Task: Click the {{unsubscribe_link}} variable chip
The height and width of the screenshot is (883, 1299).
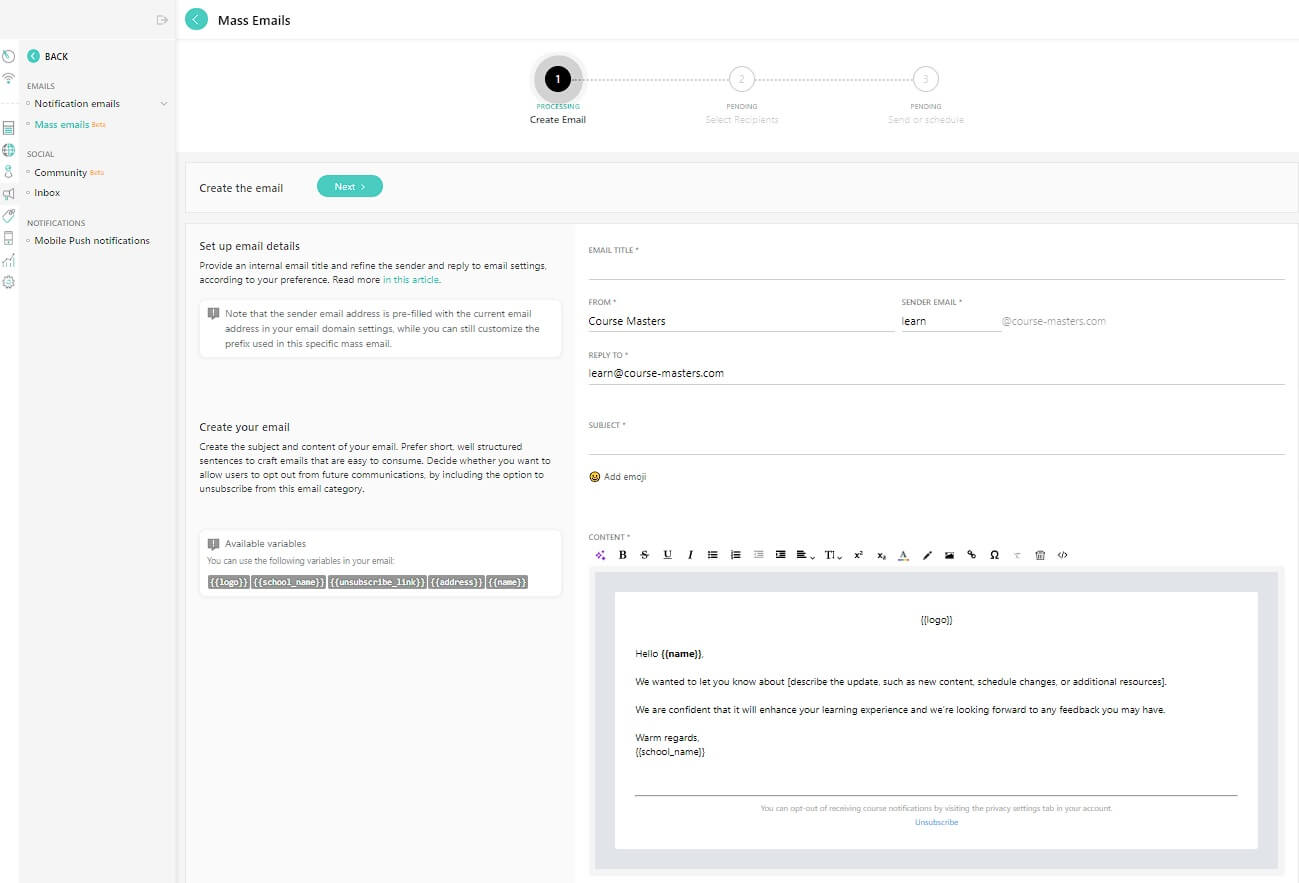Action: point(378,582)
